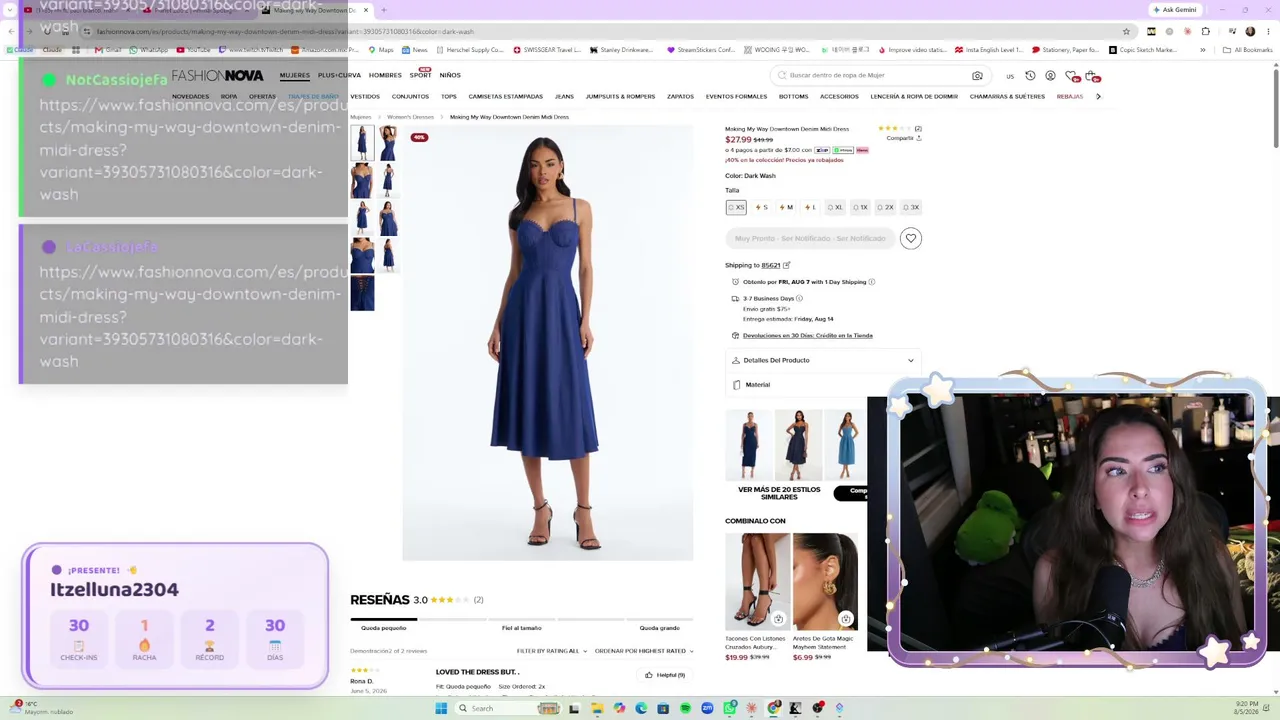Open a new browser tab
Image resolution: width=1280 pixels, height=720 pixels.
coord(384,10)
